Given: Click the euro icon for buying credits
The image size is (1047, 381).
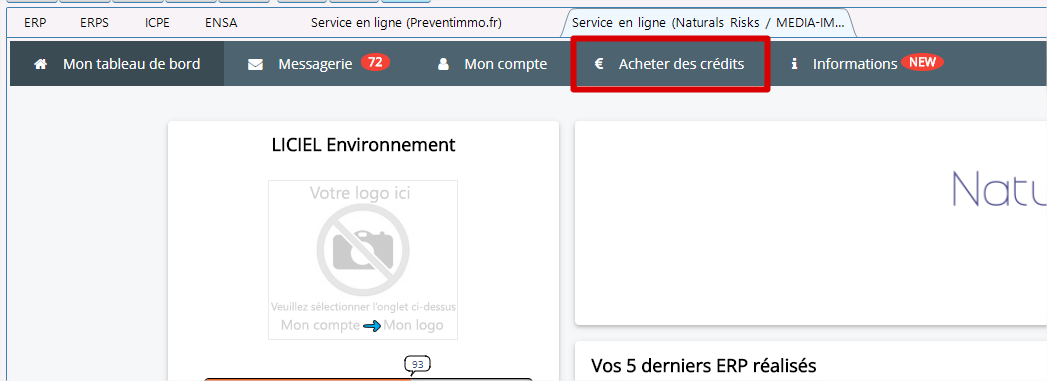Looking at the screenshot, I should click(x=599, y=65).
